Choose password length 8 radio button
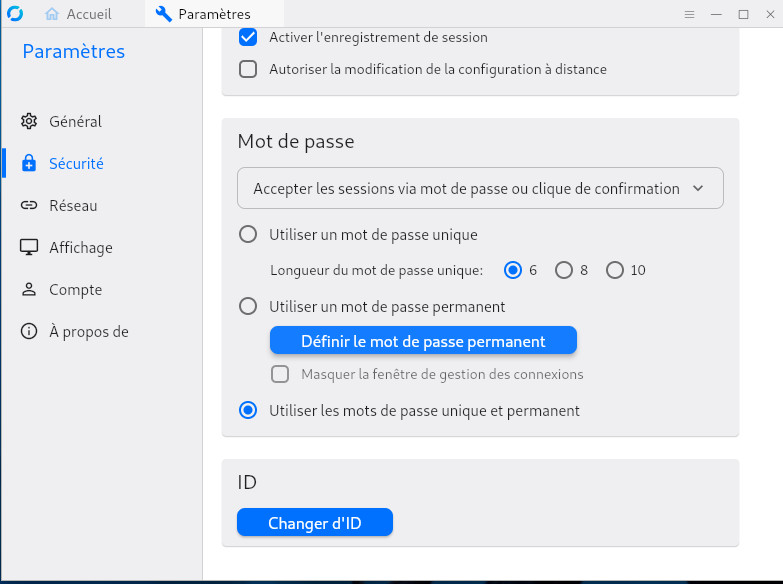The image size is (783, 584). (564, 270)
